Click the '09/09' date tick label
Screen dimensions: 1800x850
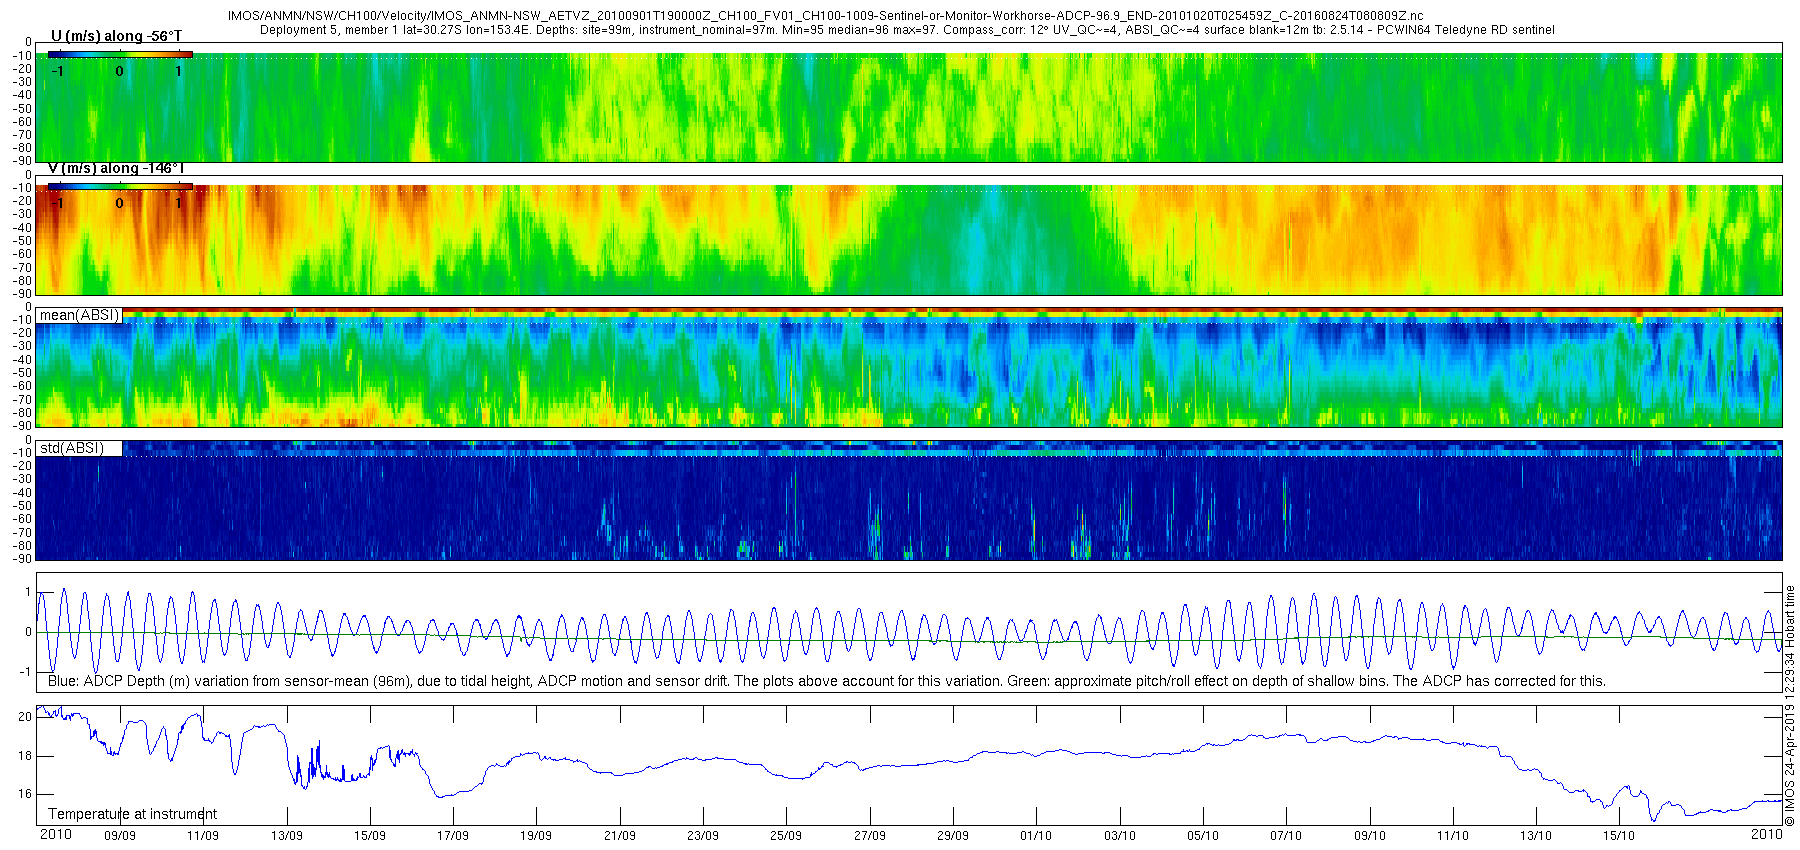(120, 835)
